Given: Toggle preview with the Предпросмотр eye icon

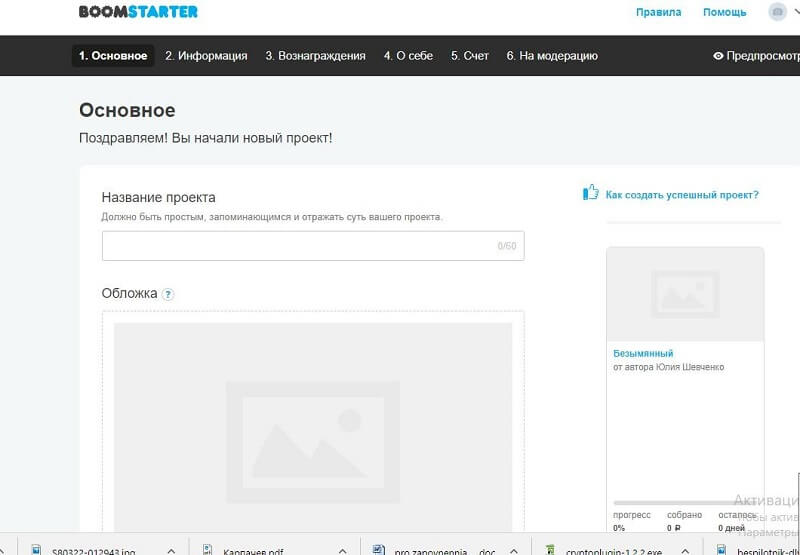Looking at the screenshot, I should coord(718,56).
